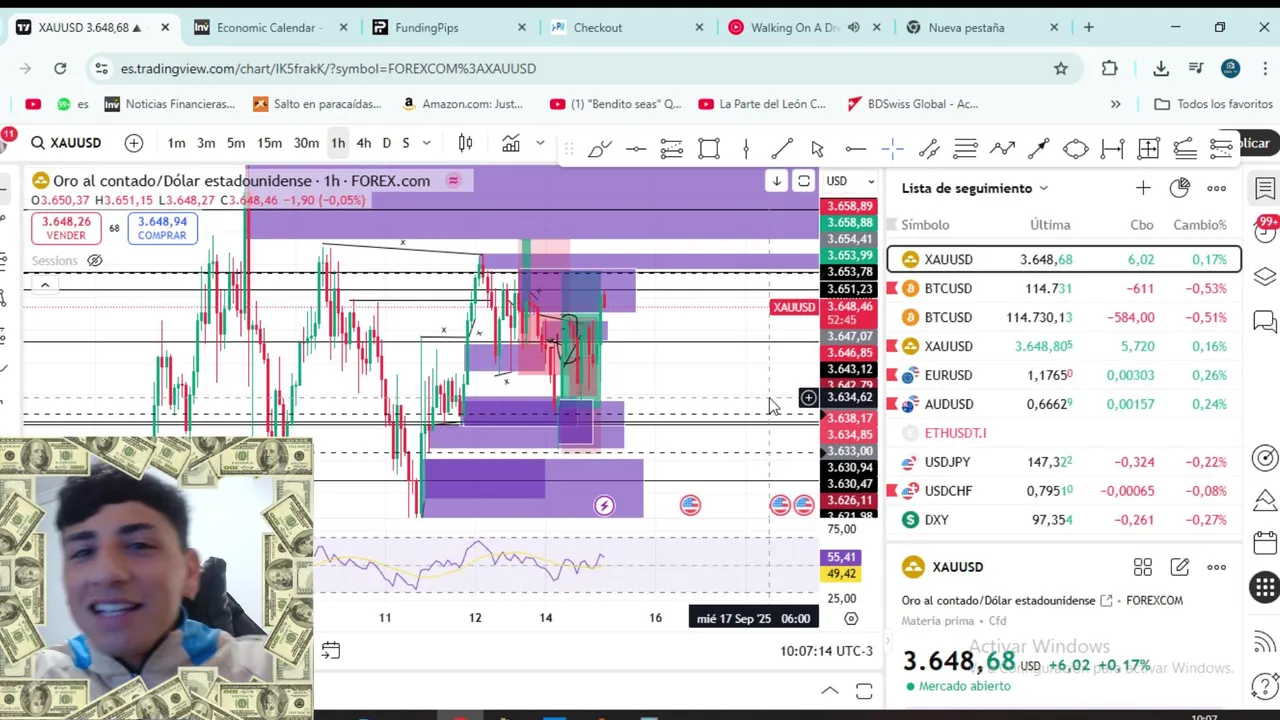The image size is (1280, 720).
Task: Open watchlist three-dot menu
Action: click(1217, 188)
